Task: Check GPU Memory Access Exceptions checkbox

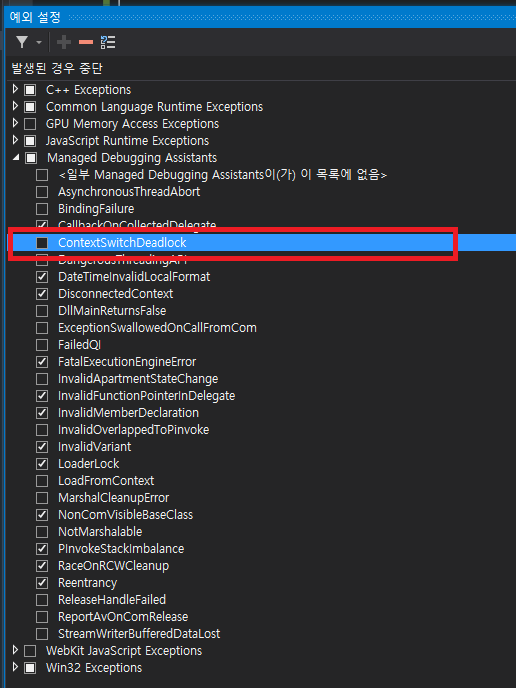Action: point(30,124)
